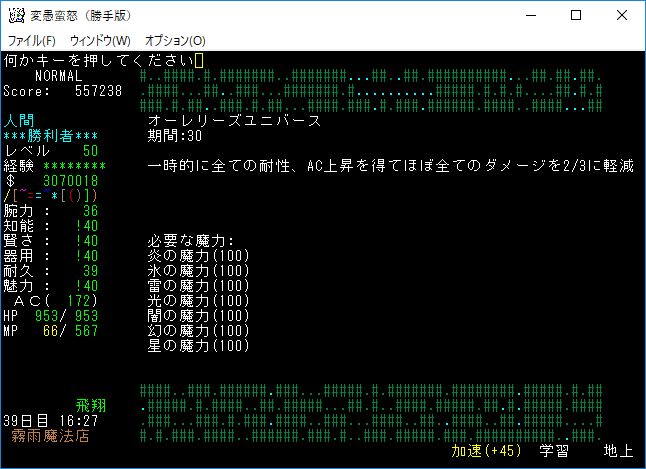This screenshot has width=646, height=469.
Task: Click the オーレリーズユニバース spell name
Action: coord(234,121)
